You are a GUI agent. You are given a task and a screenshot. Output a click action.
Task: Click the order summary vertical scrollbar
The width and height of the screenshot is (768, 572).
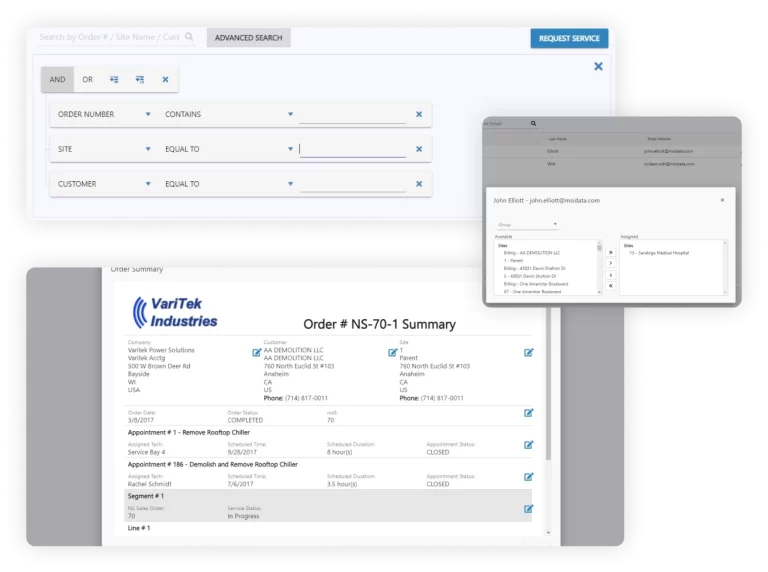click(549, 384)
